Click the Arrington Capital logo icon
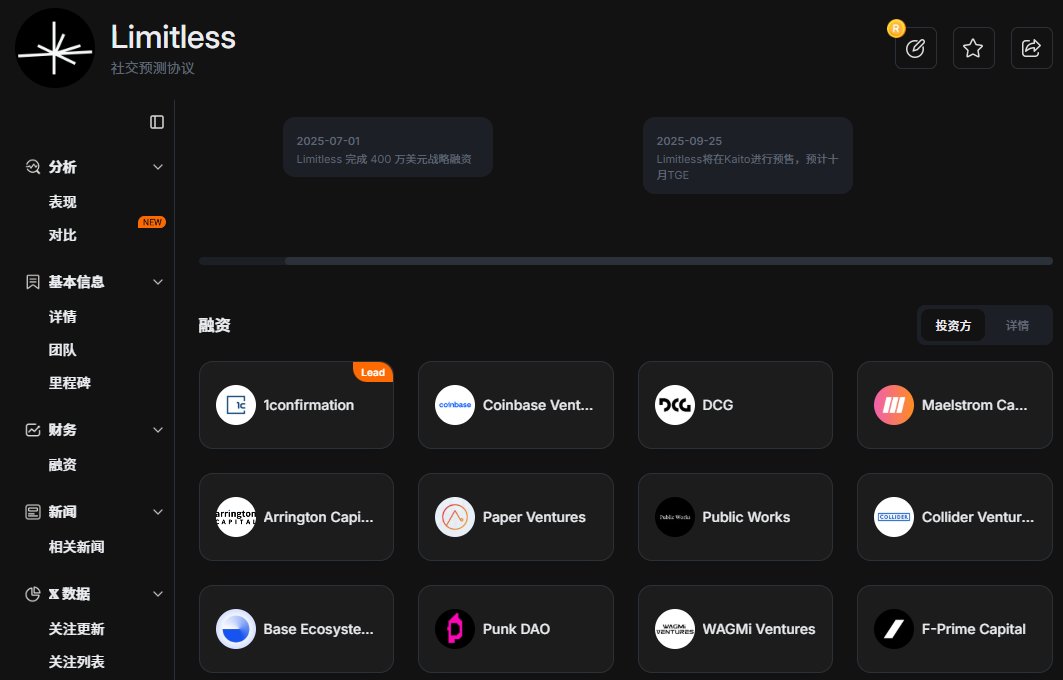 236,517
